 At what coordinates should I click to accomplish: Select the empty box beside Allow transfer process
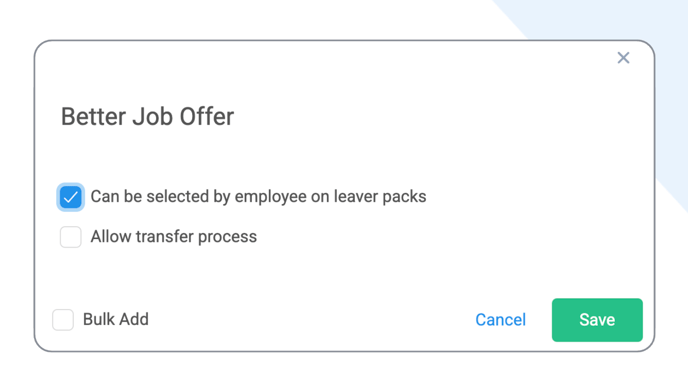point(71,237)
